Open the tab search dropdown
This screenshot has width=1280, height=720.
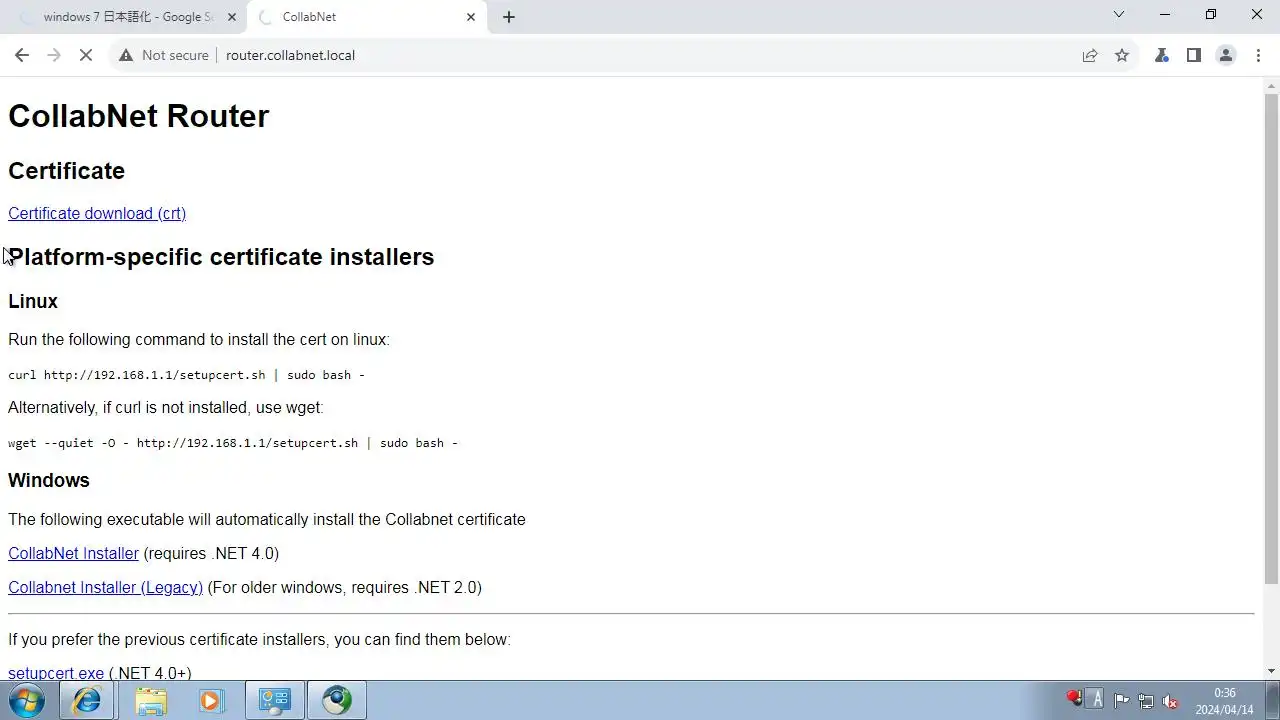1119,14
